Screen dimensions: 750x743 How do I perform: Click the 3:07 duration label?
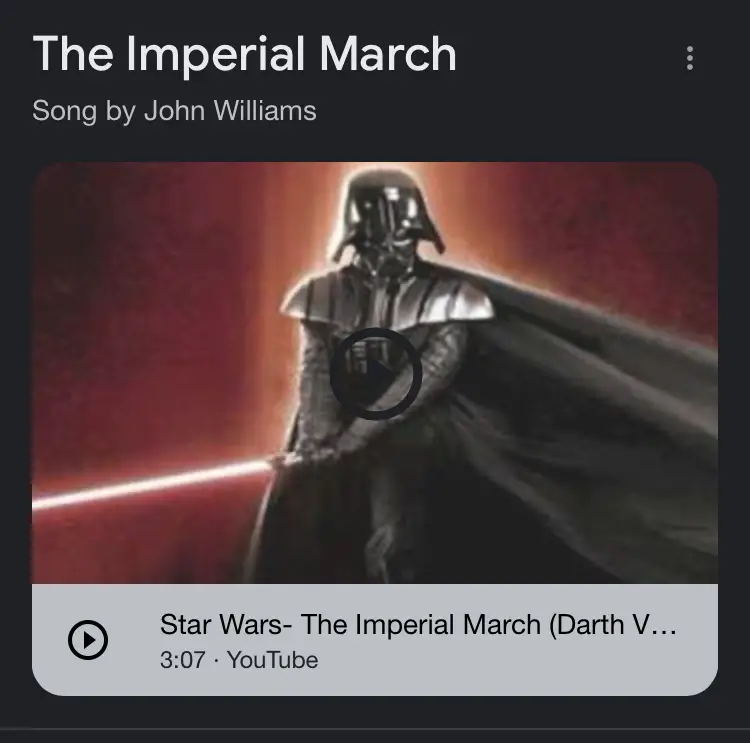click(x=183, y=660)
